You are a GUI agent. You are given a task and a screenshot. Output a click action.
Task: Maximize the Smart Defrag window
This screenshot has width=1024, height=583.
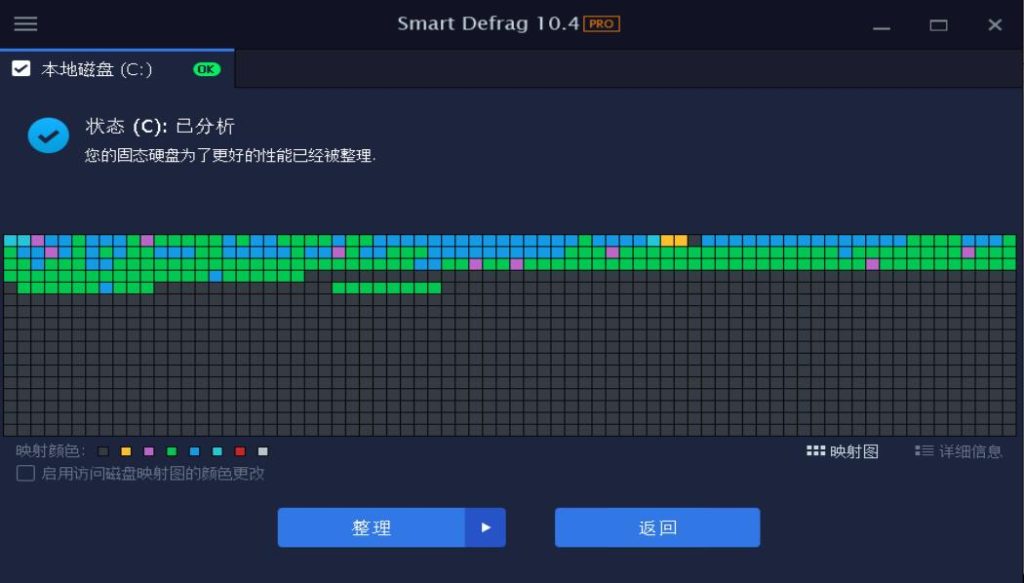[x=938, y=25]
